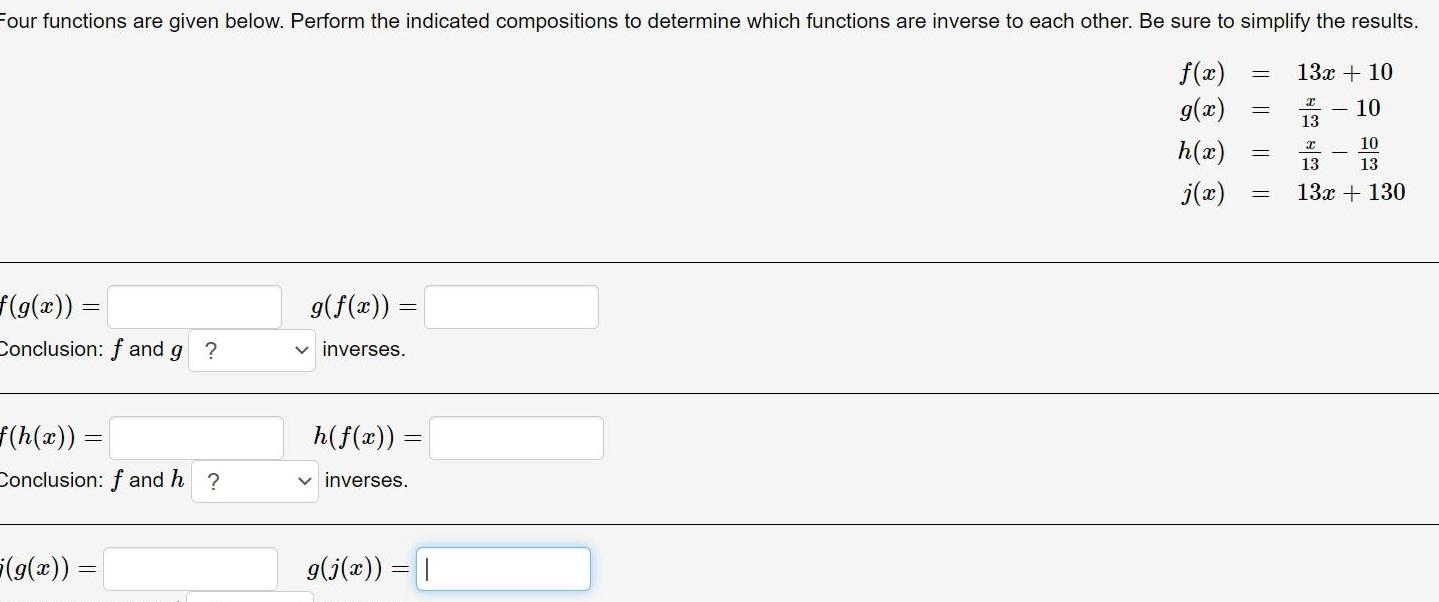Focus the highlighted g(j(x)) answer box
1439x602 pixels.
(x=503, y=568)
